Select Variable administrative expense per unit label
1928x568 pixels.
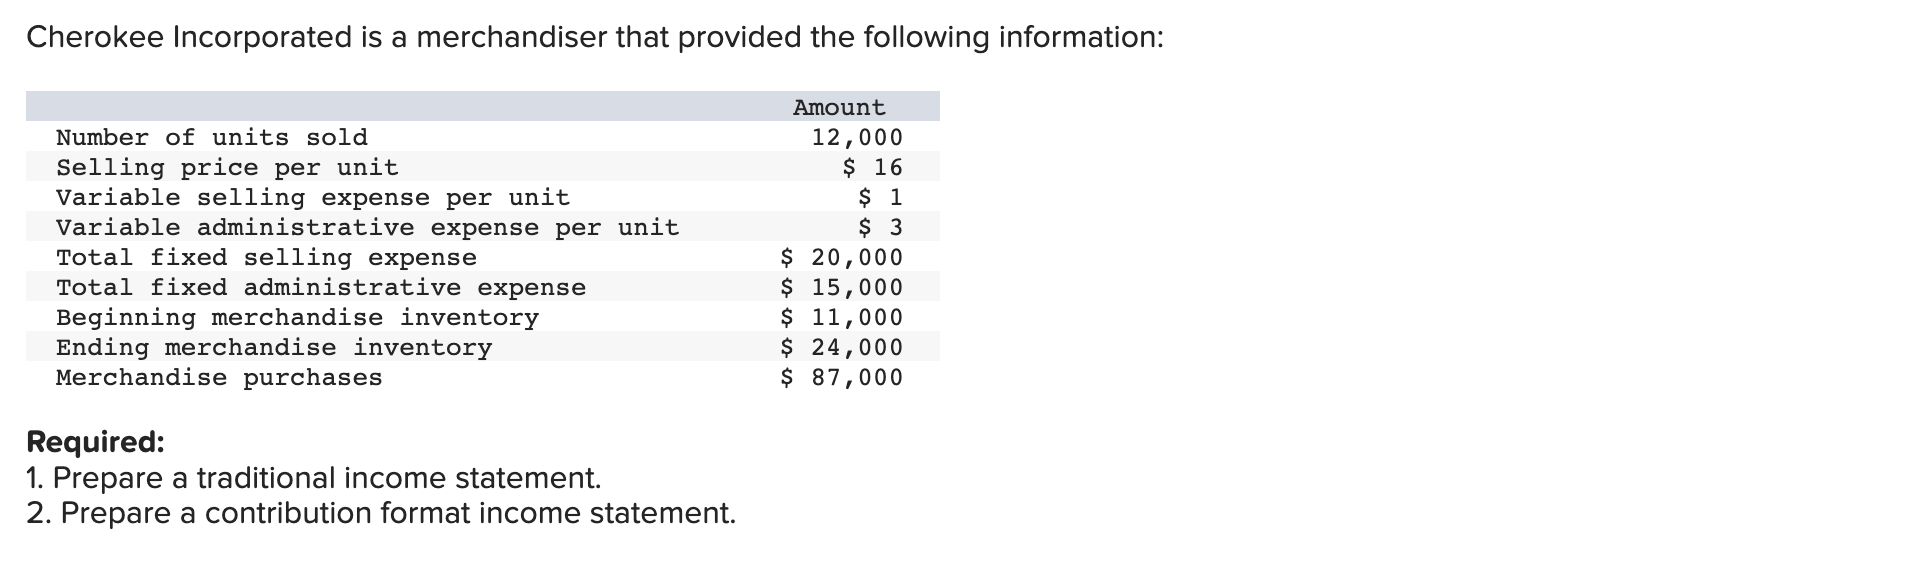click(x=368, y=227)
